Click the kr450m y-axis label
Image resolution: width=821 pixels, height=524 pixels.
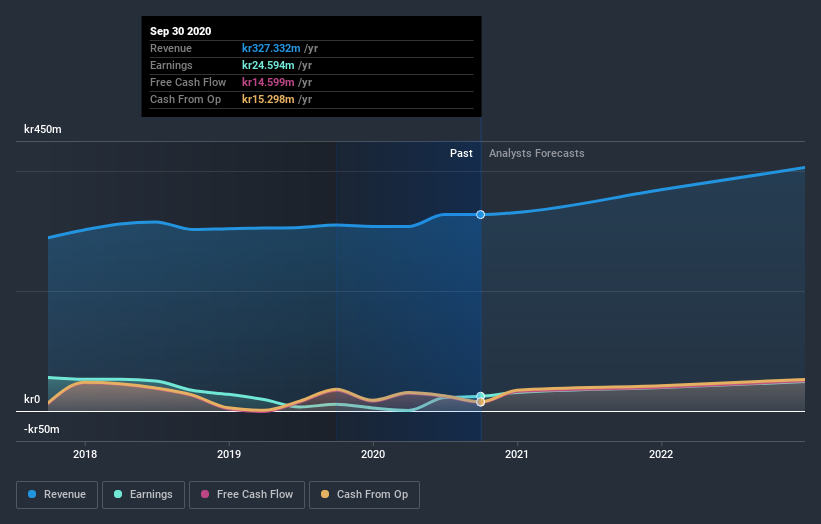tap(42, 129)
